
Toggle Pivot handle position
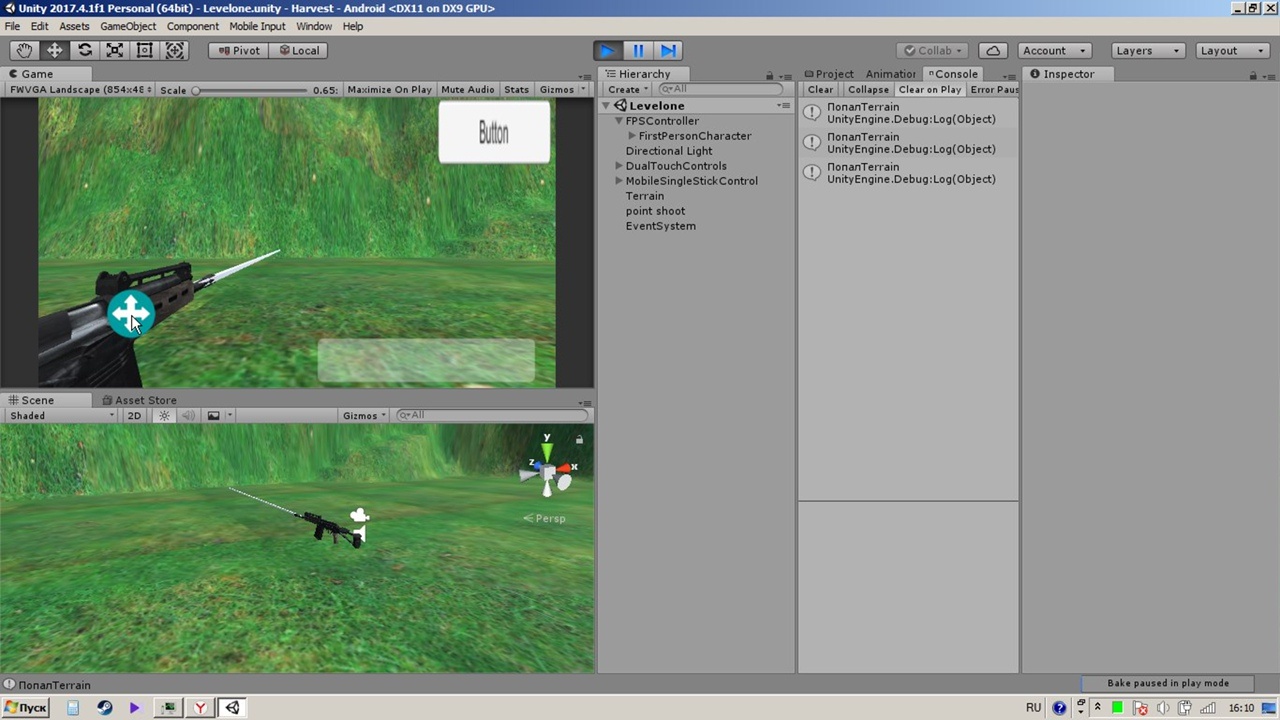tap(239, 50)
